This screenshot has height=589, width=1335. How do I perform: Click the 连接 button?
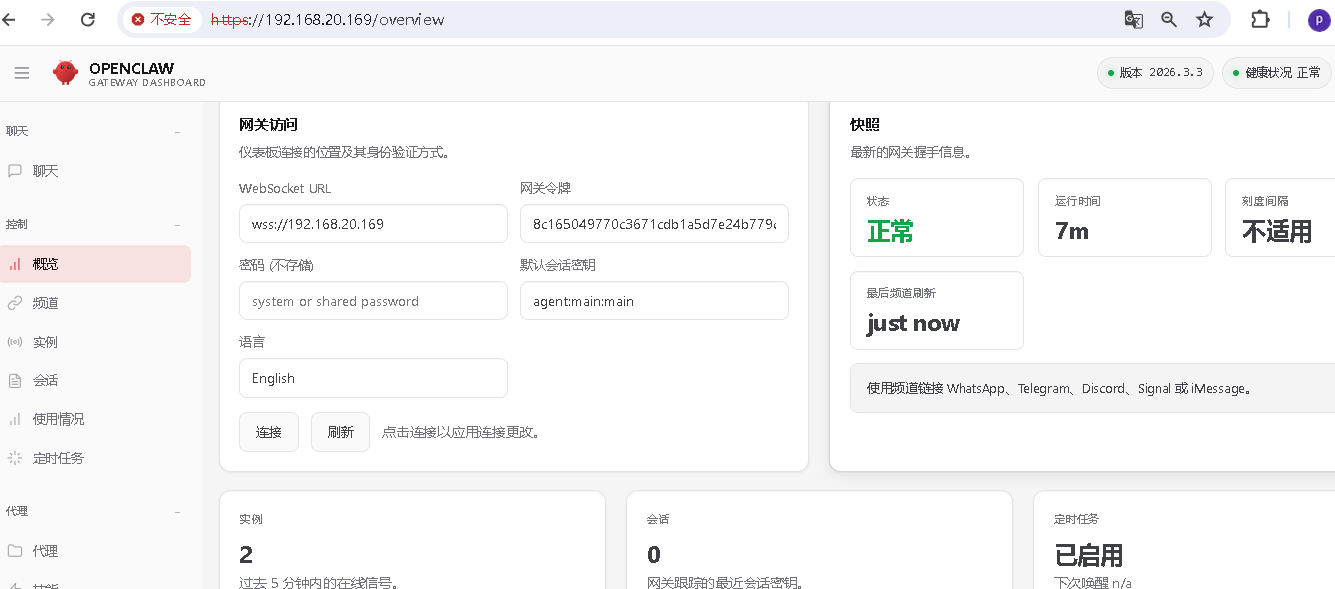[x=268, y=432]
